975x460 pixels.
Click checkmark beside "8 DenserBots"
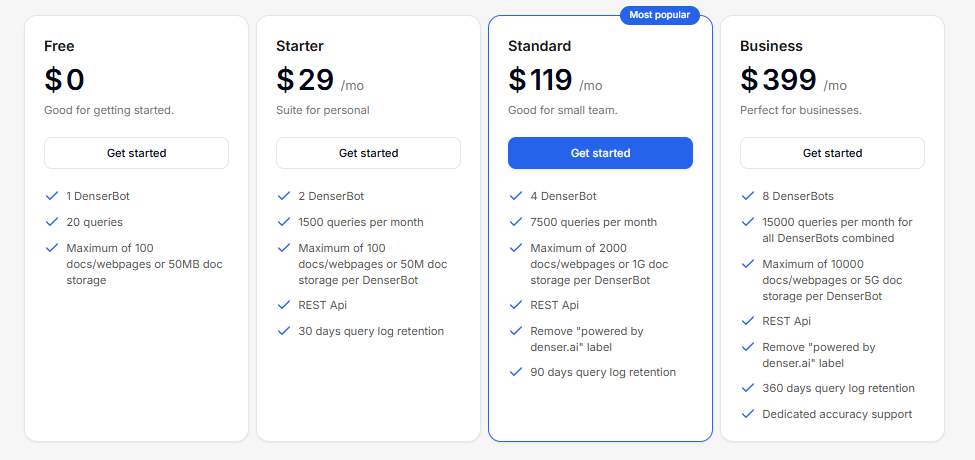click(x=747, y=196)
